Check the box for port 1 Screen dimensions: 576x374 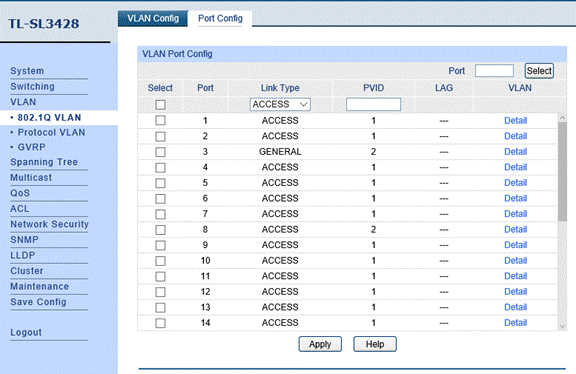click(160, 121)
